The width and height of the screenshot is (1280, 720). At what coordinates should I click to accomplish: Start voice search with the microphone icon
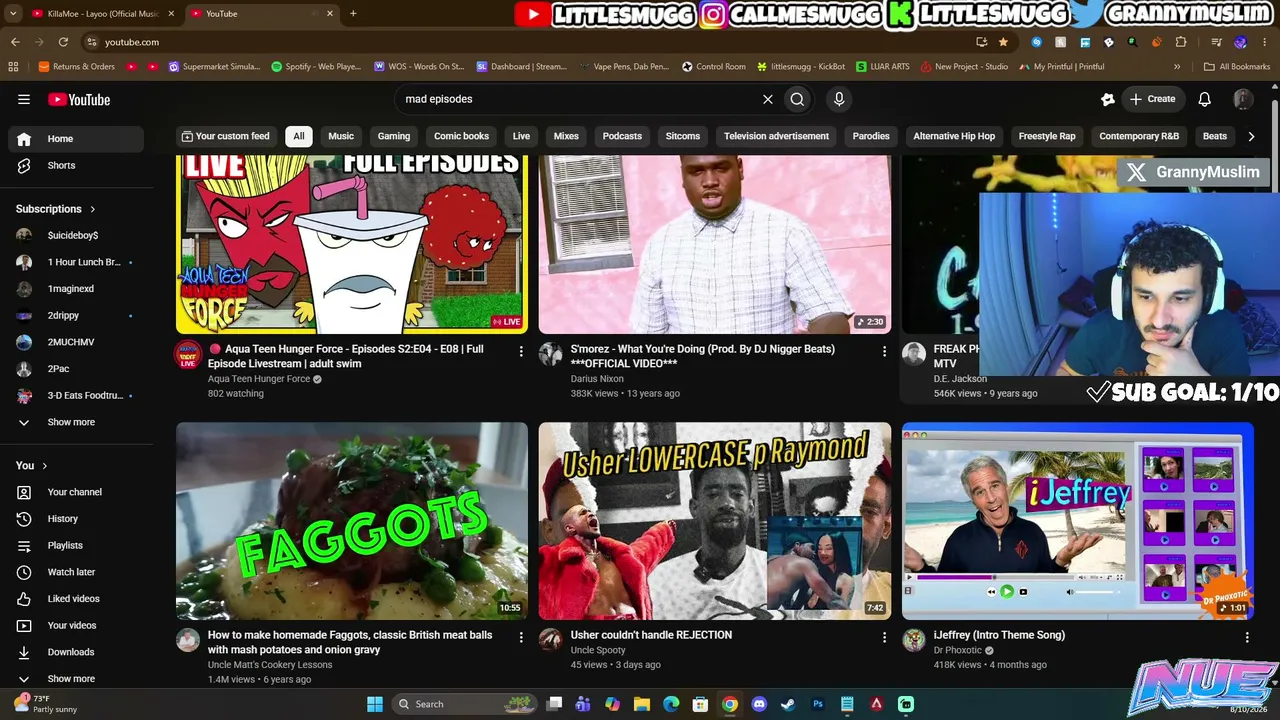[x=839, y=99]
